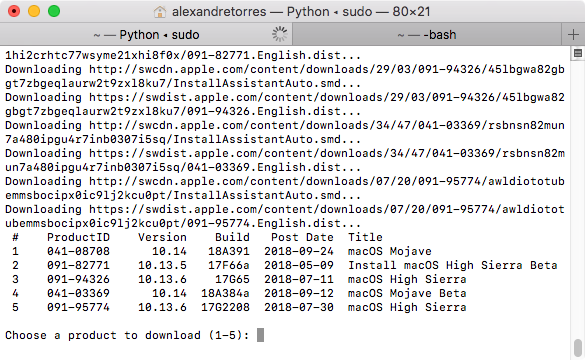Open a new terminal tab with plus button

pos(573,35)
